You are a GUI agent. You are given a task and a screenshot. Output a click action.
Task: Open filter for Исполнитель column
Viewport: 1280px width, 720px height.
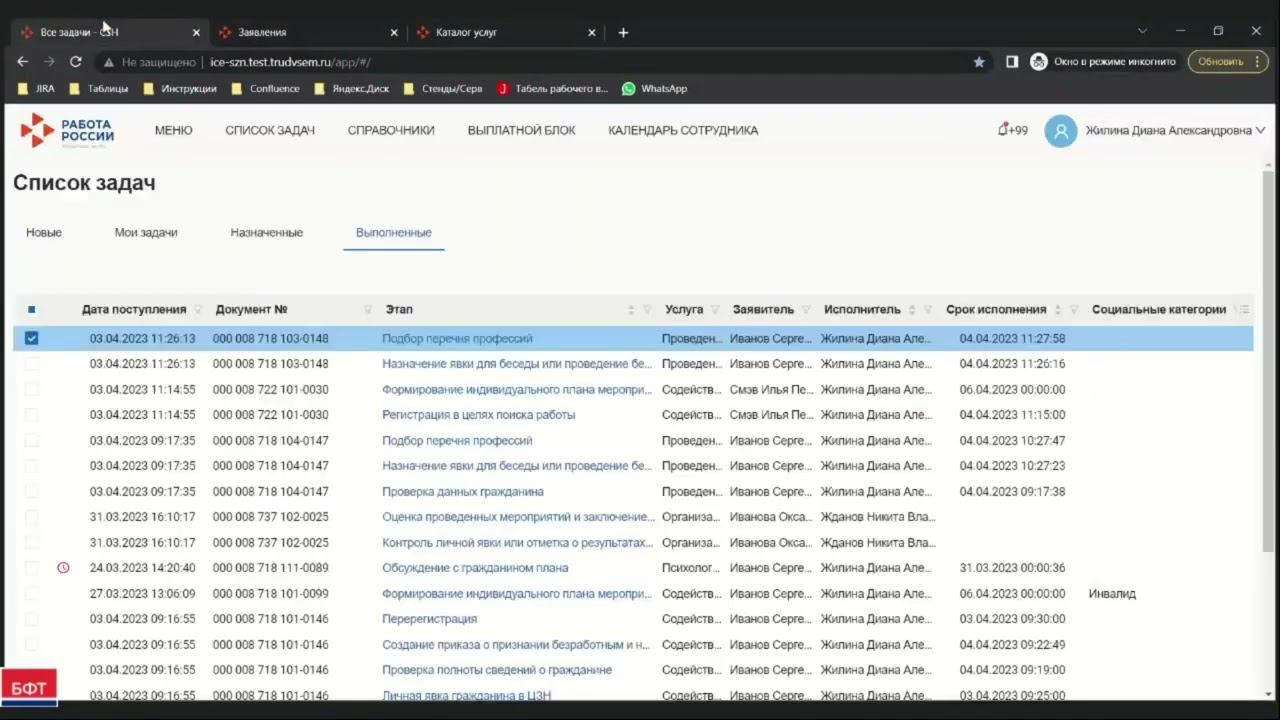pyautogui.click(x=928, y=310)
